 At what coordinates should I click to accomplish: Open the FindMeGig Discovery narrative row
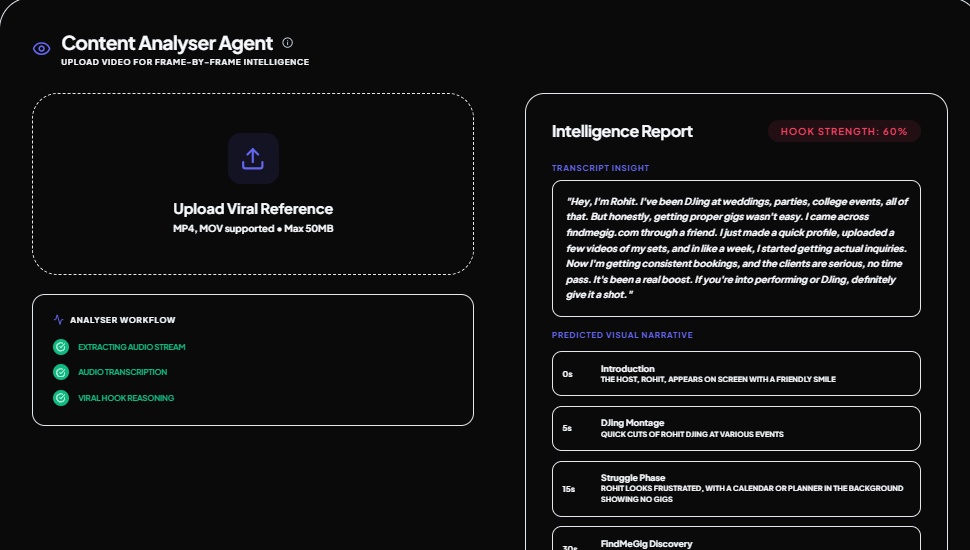click(735, 540)
